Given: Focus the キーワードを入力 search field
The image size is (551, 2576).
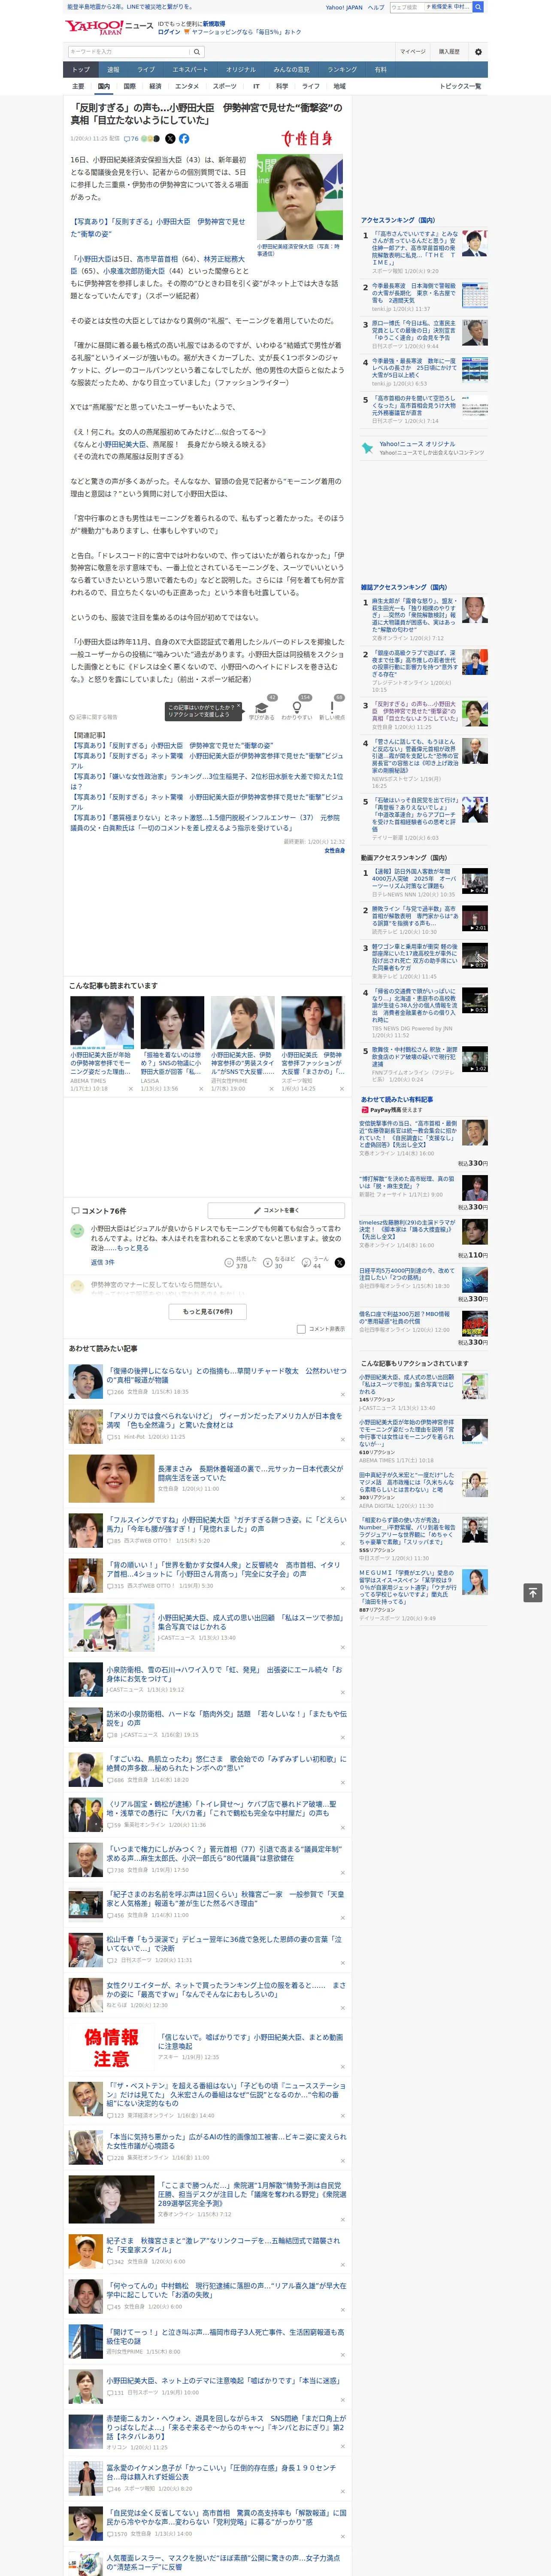Looking at the screenshot, I should pos(129,52).
